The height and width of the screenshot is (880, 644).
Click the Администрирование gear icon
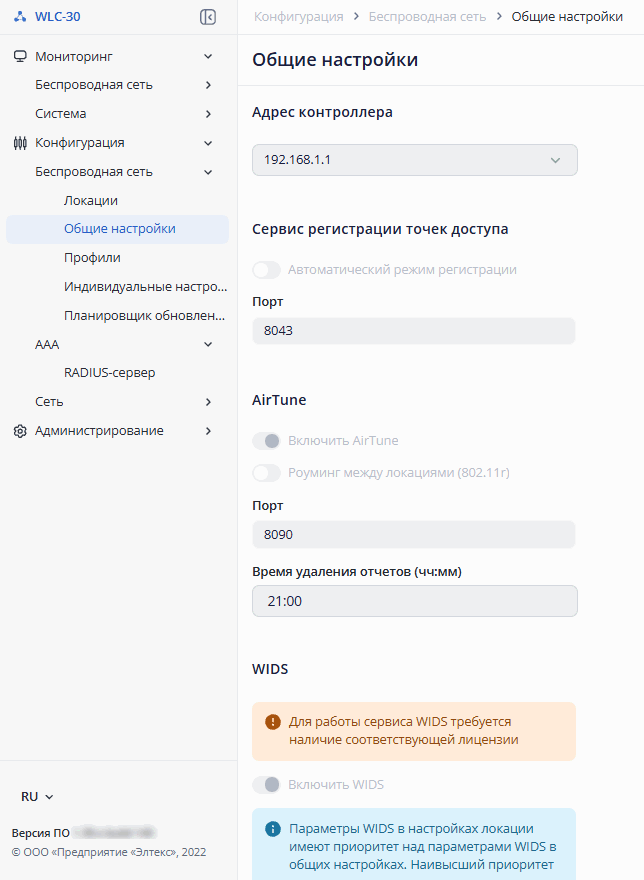tap(20, 431)
